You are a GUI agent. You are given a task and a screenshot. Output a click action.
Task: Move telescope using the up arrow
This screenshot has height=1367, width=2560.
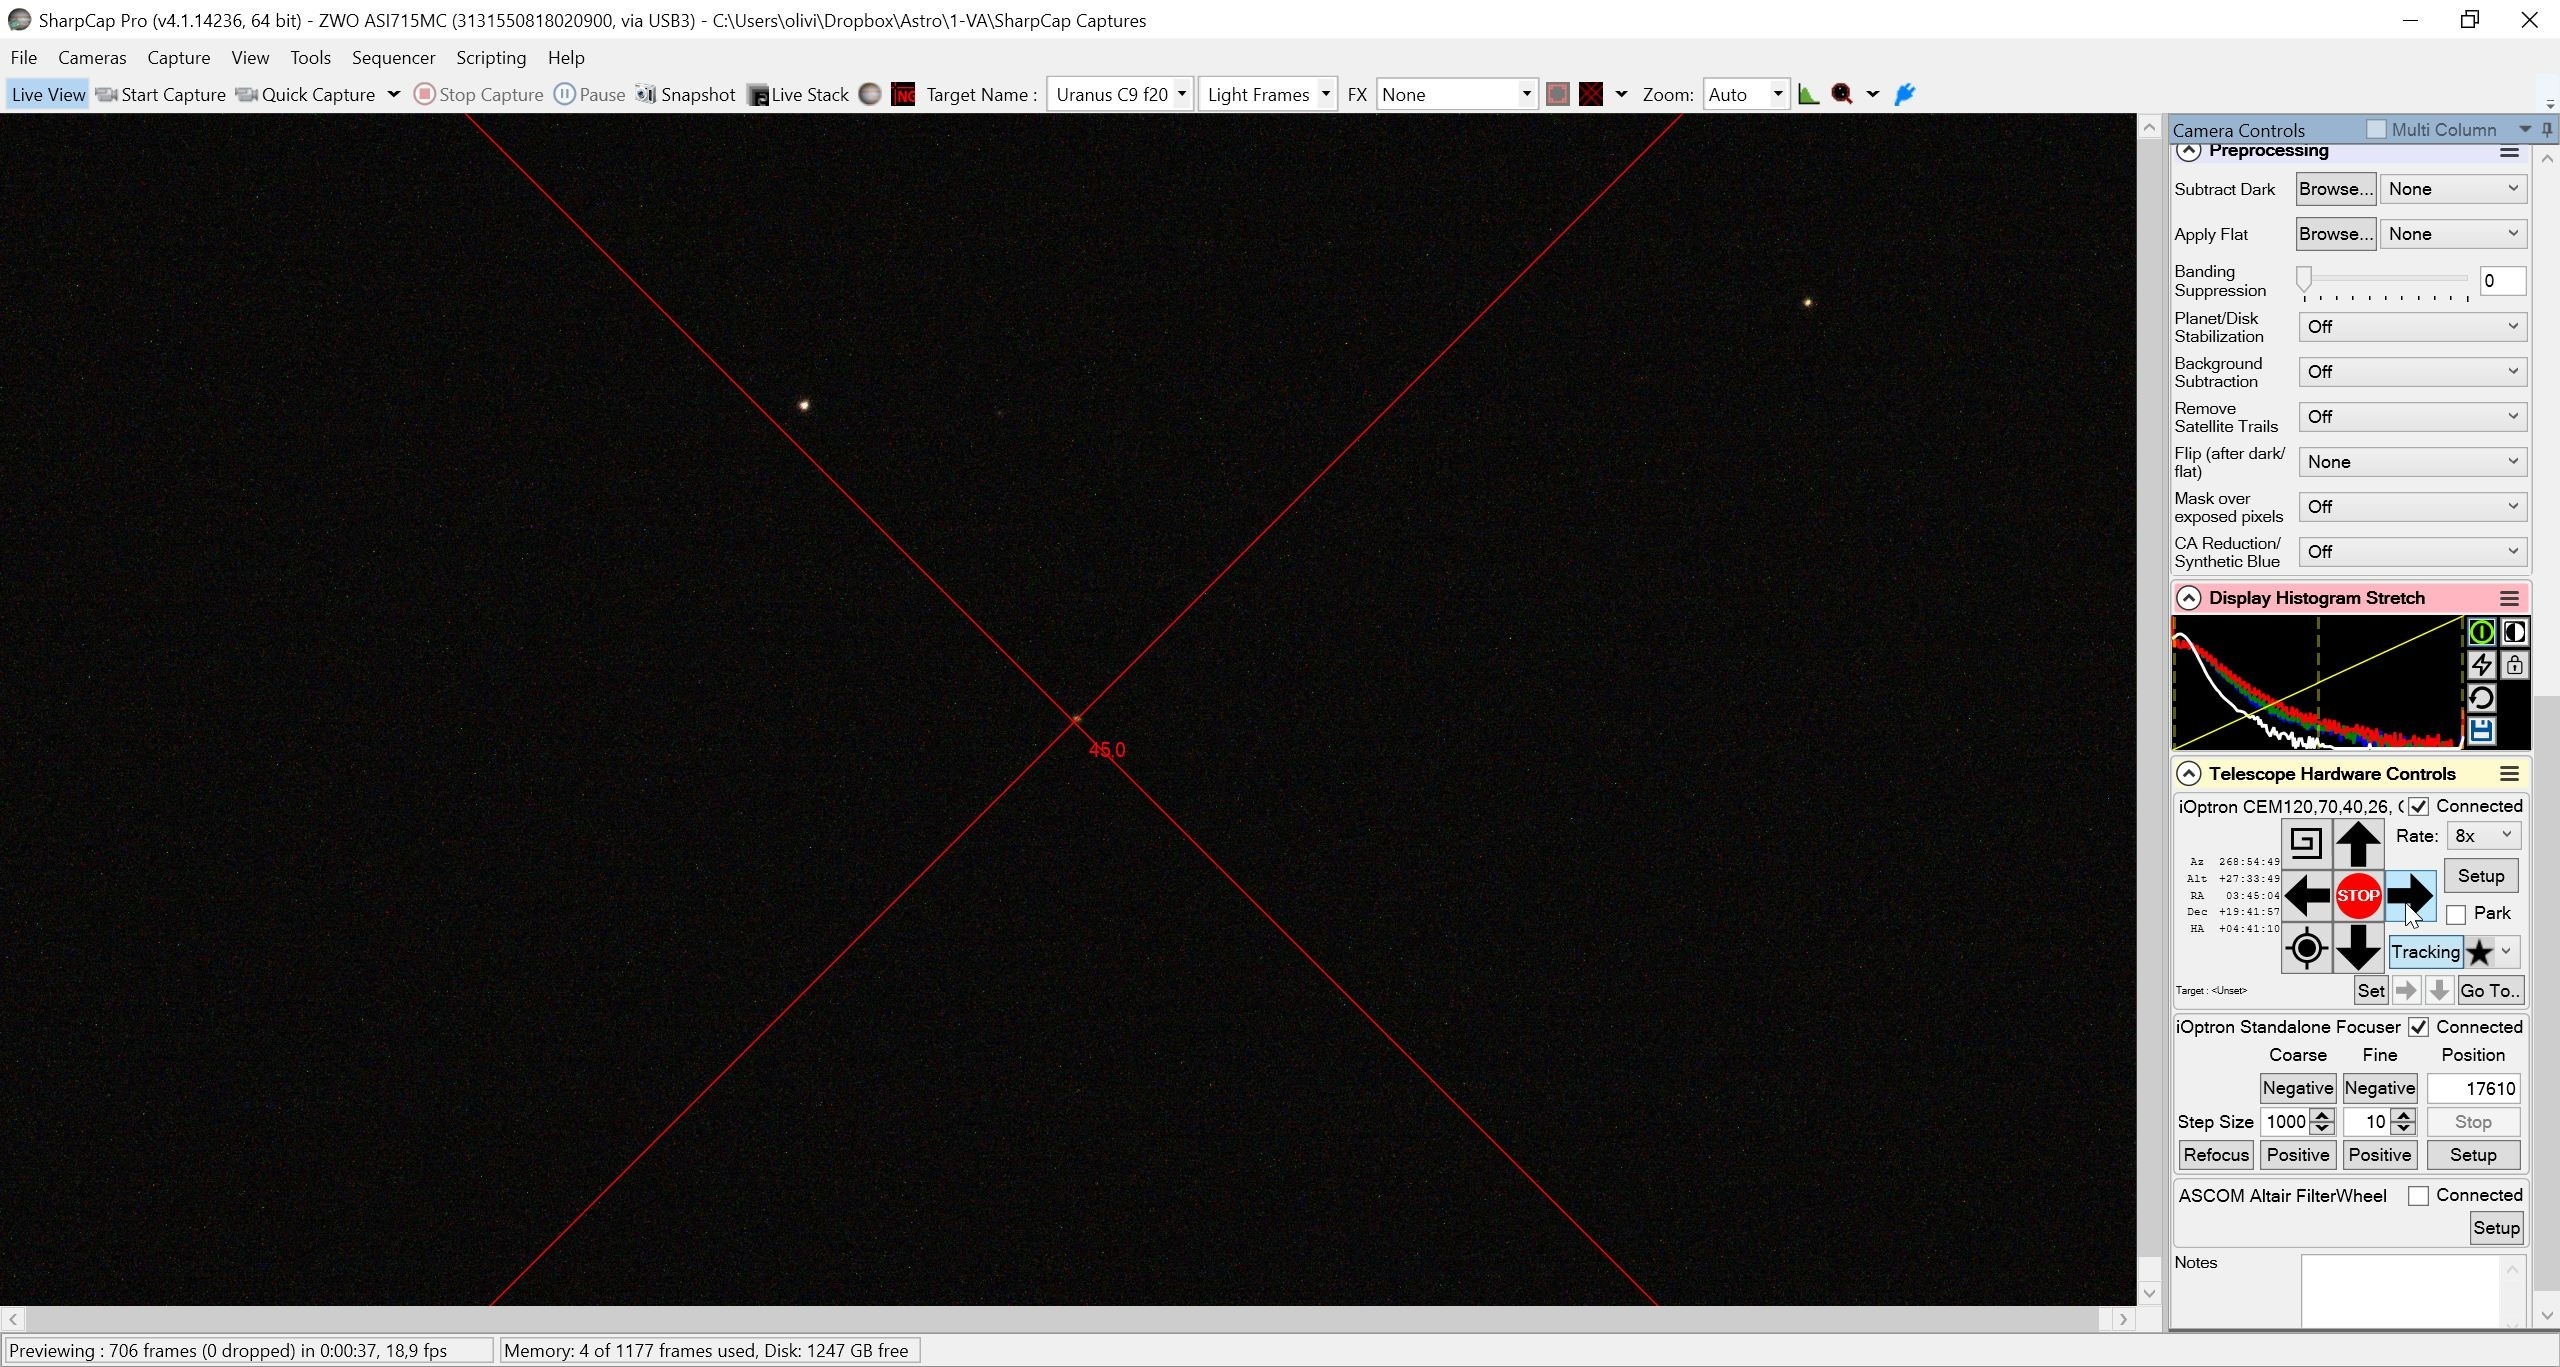(x=2357, y=844)
